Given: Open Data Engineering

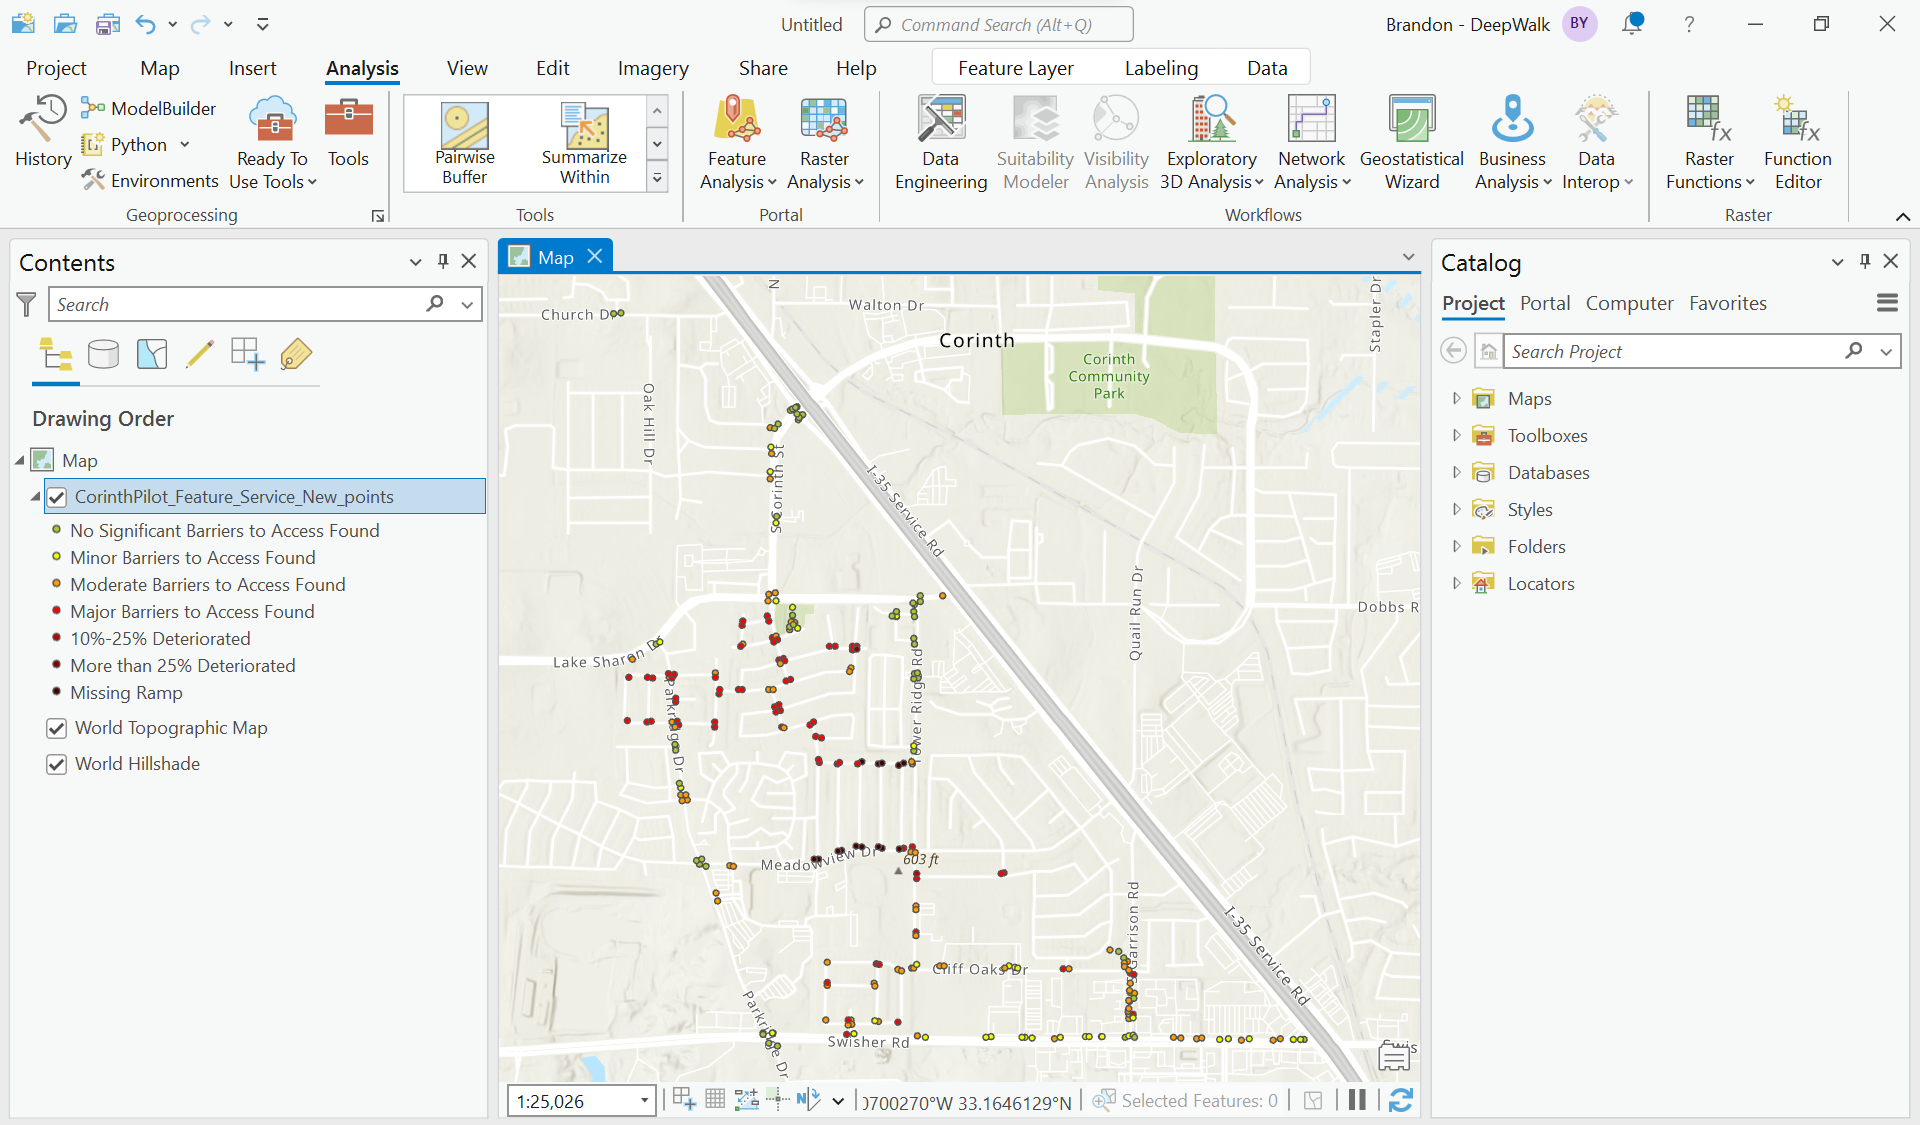Looking at the screenshot, I should coord(940,140).
